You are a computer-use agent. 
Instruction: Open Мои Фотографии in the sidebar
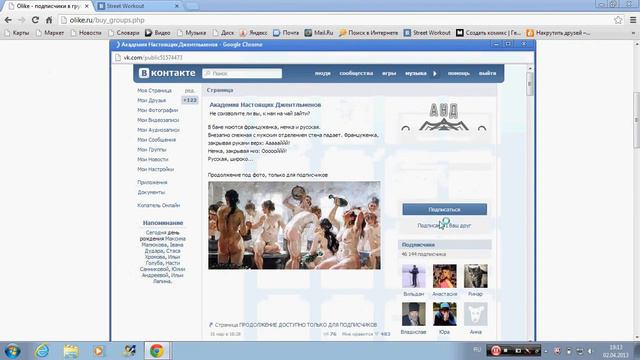[158, 110]
